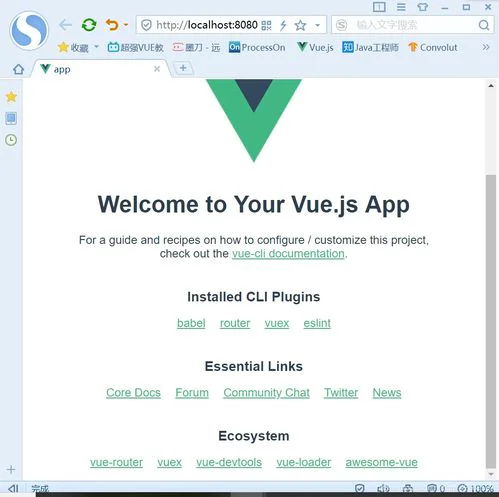Show the QR code for this page
Screen dimensions: 499x497
tap(266, 25)
